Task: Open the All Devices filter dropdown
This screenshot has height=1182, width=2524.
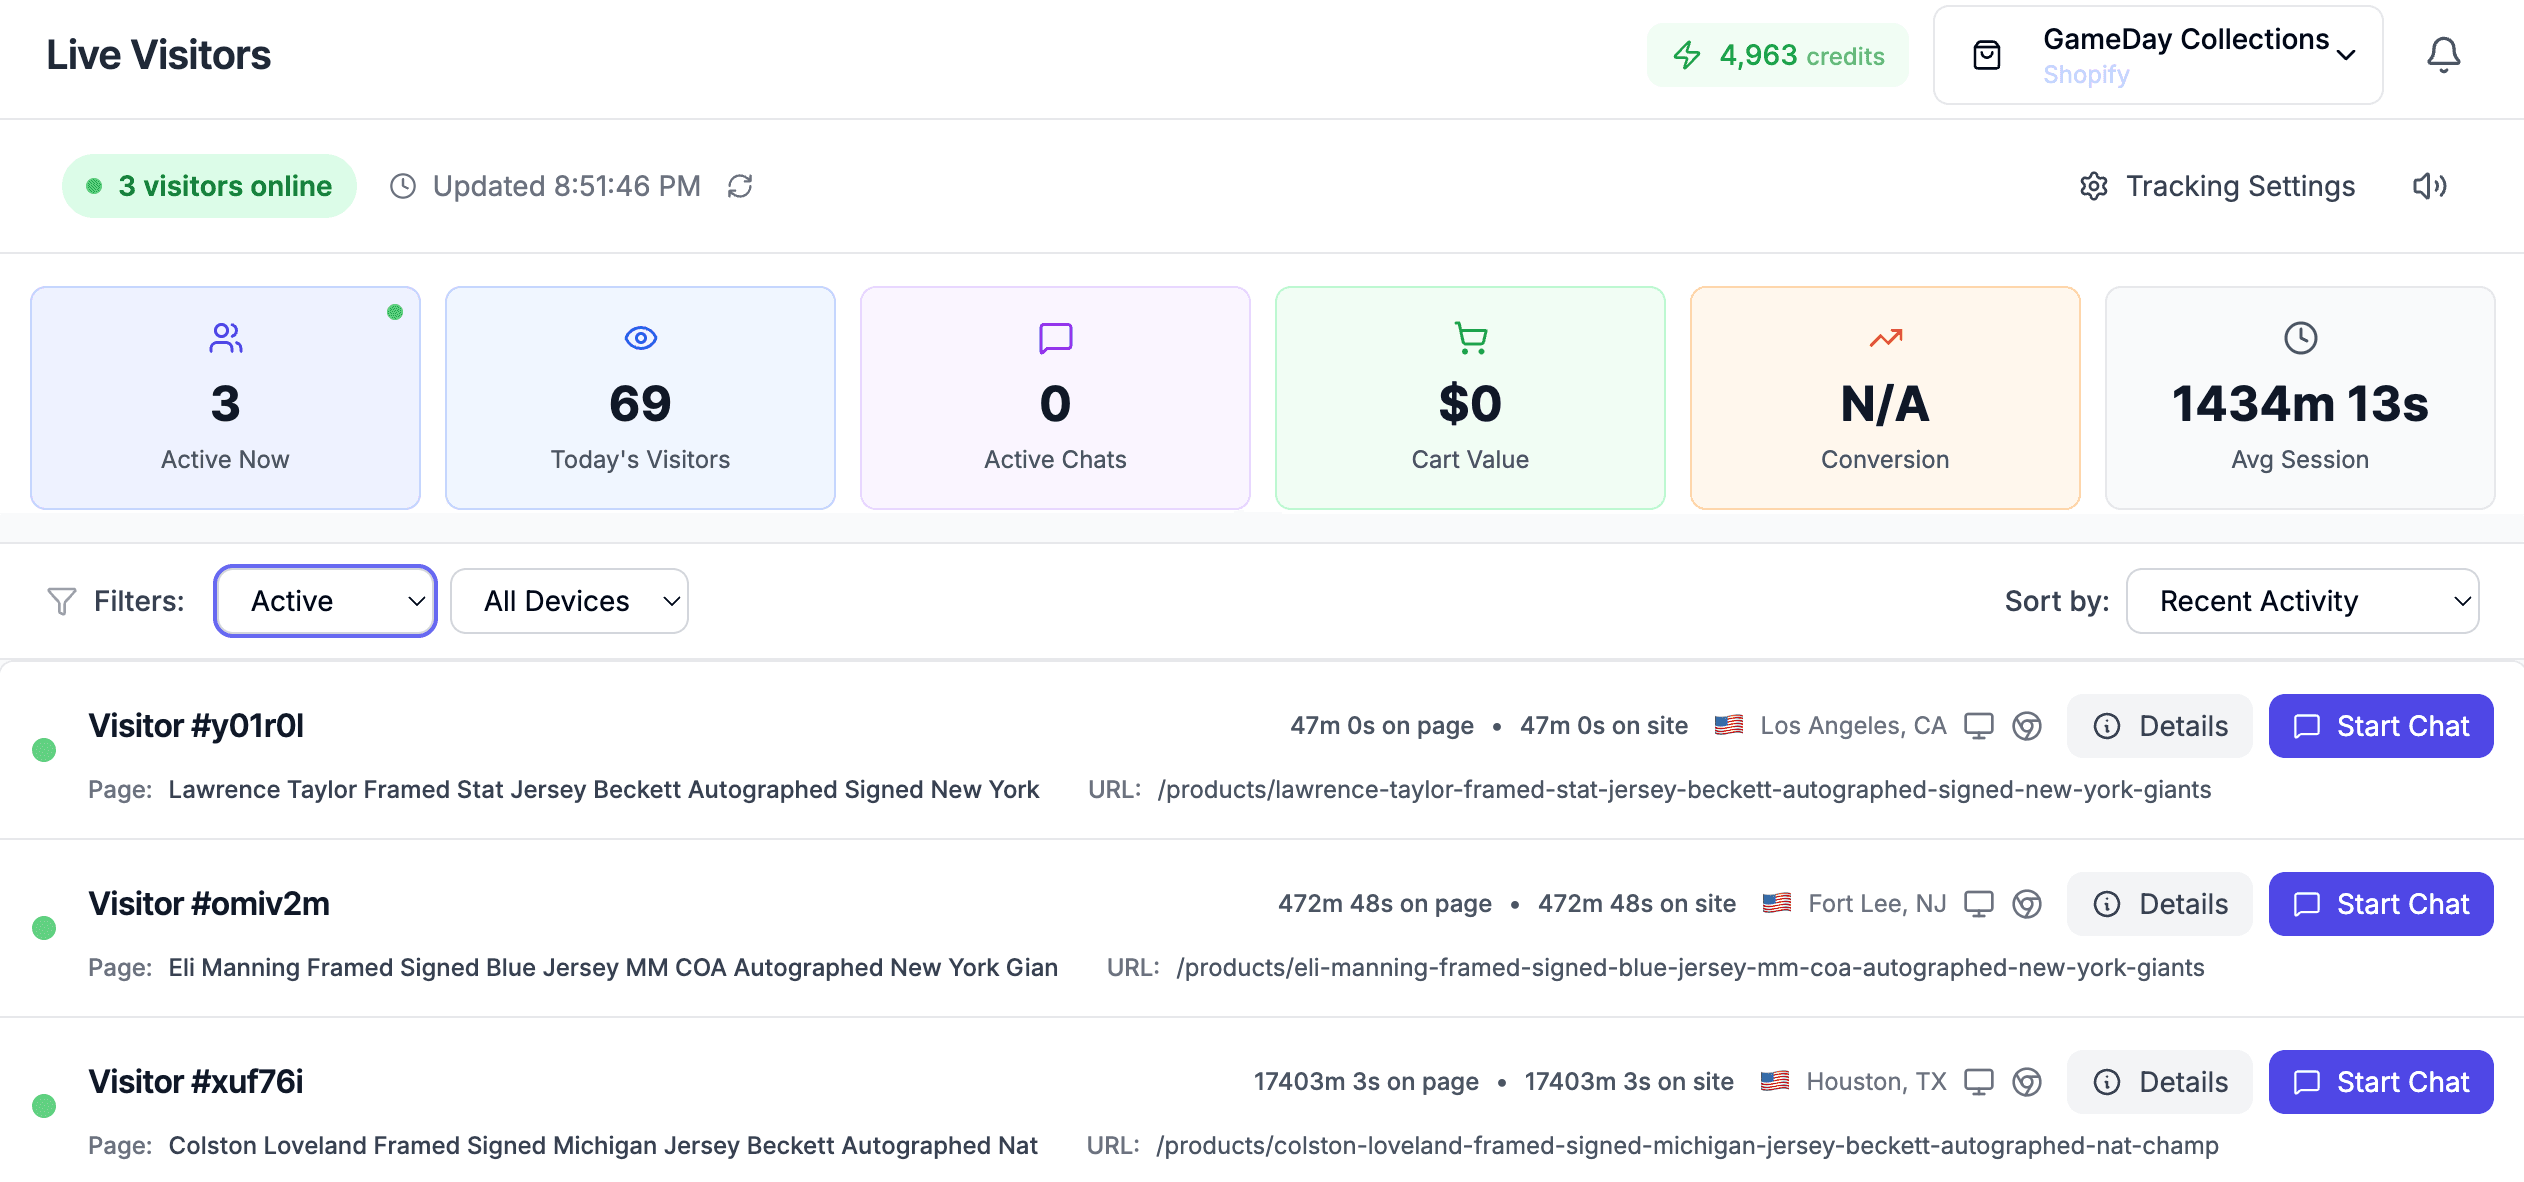Action: coord(569,601)
